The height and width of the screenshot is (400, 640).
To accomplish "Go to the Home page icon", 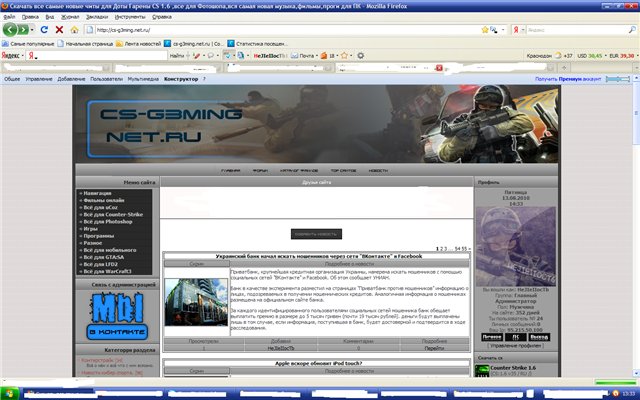I will [x=74, y=30].
